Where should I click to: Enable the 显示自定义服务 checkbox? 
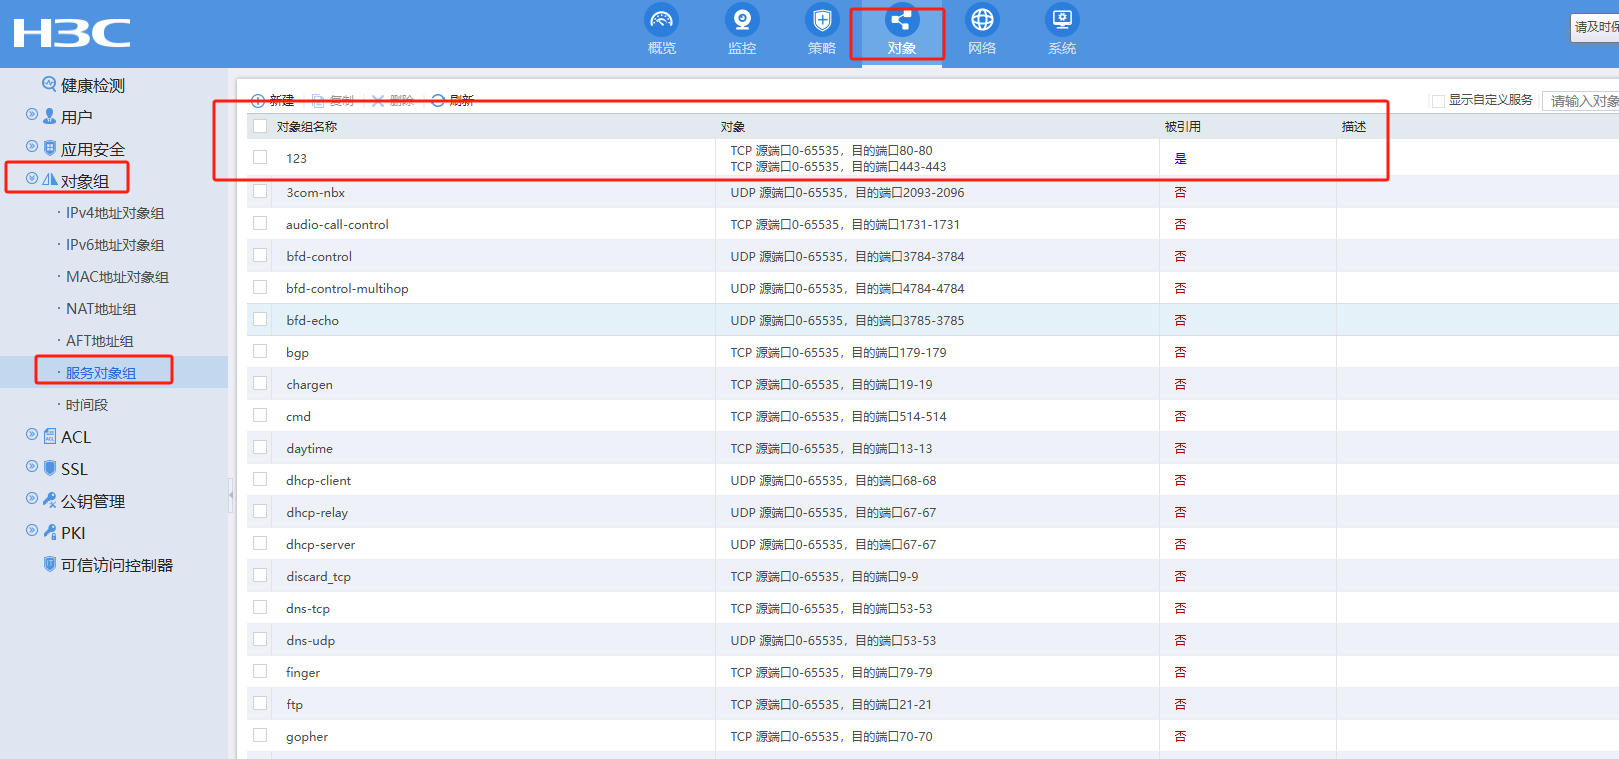(x=1438, y=101)
